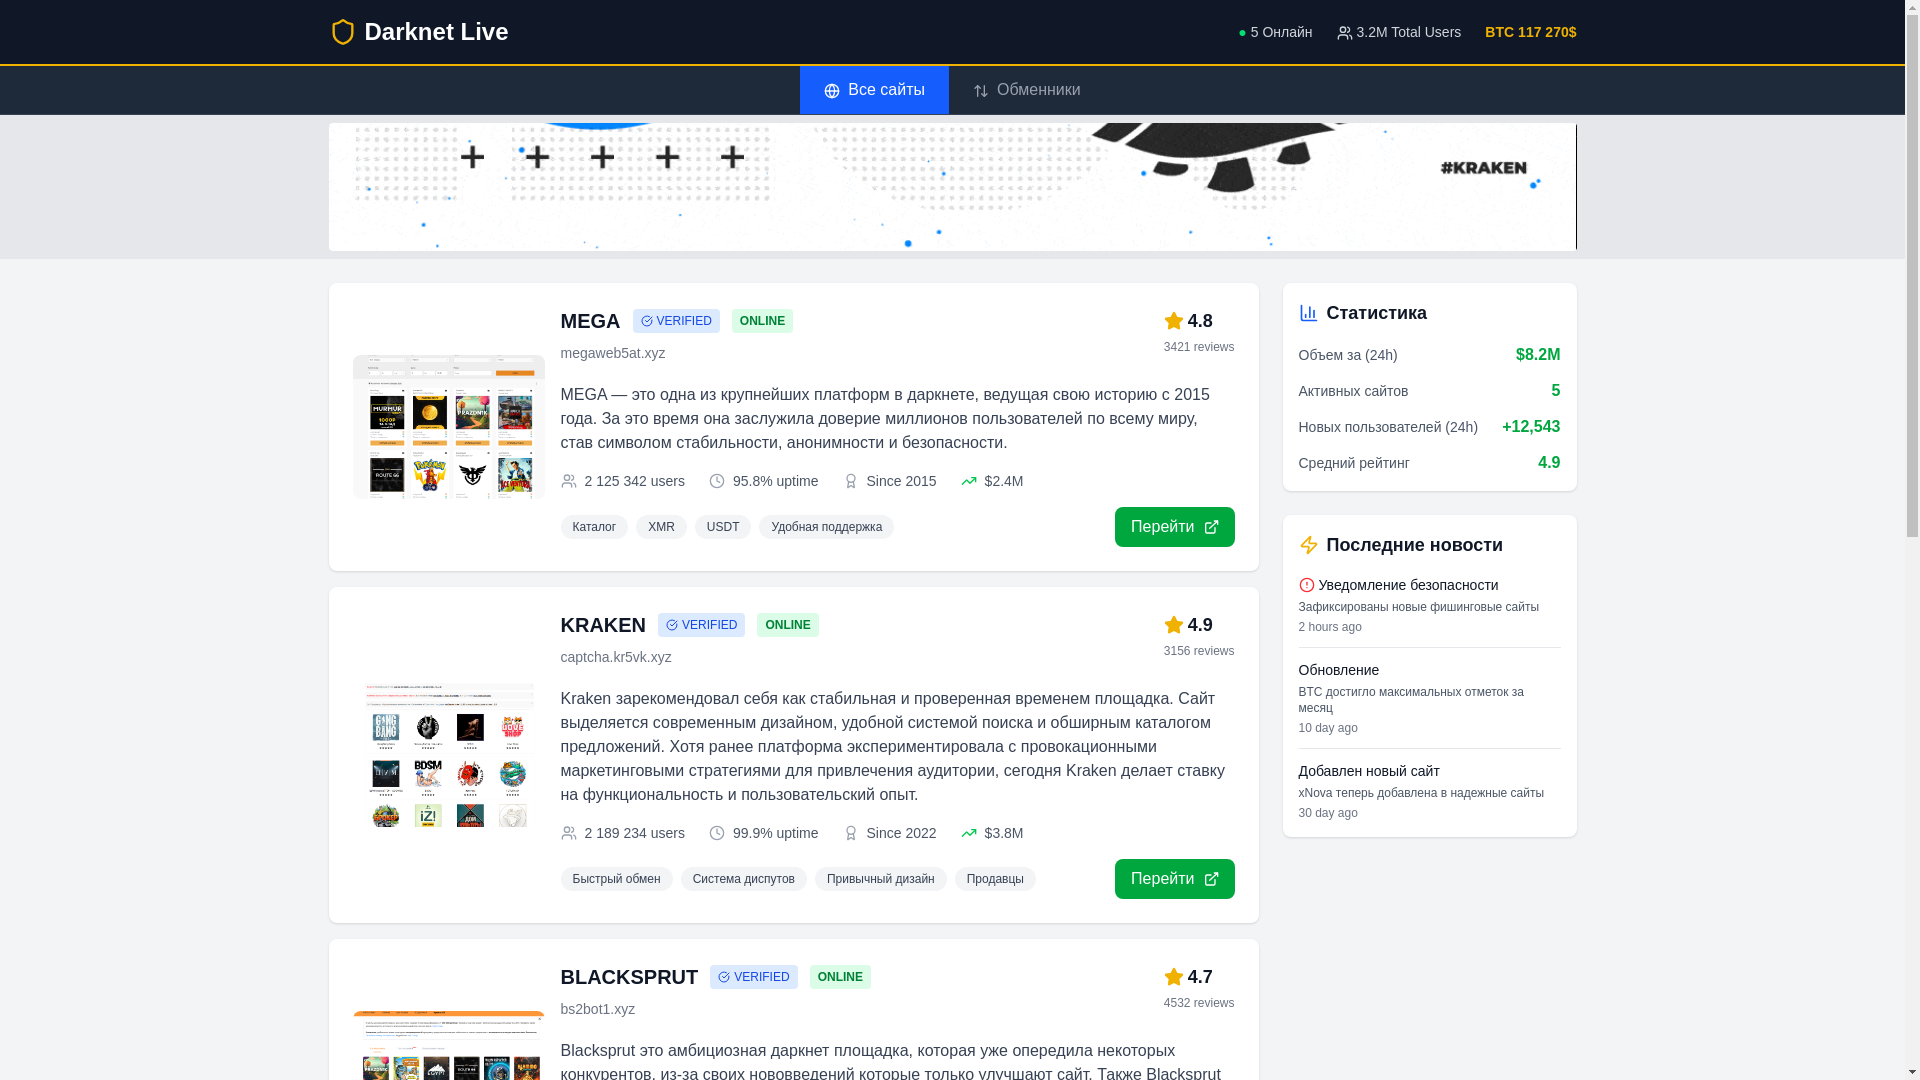Click the Darknet Live site title
1920x1080 pixels.
pyautogui.click(x=436, y=32)
